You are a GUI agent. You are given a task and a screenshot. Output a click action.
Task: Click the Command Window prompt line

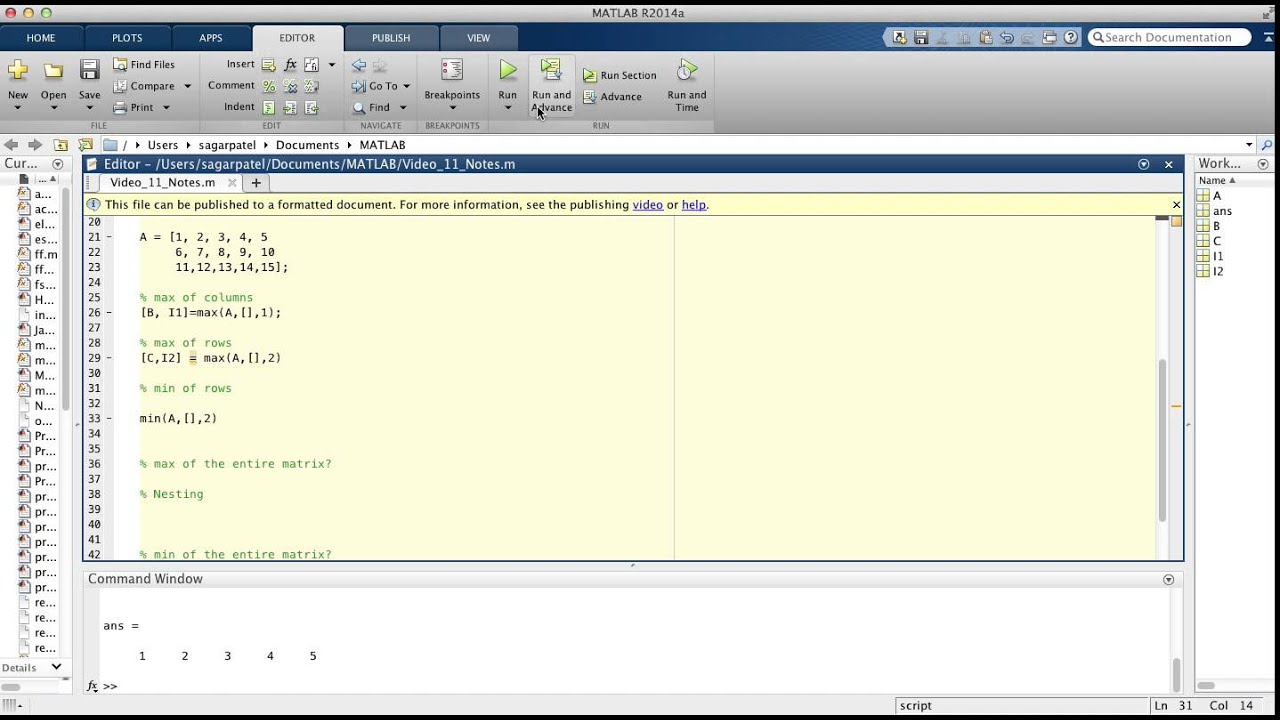tap(630, 686)
